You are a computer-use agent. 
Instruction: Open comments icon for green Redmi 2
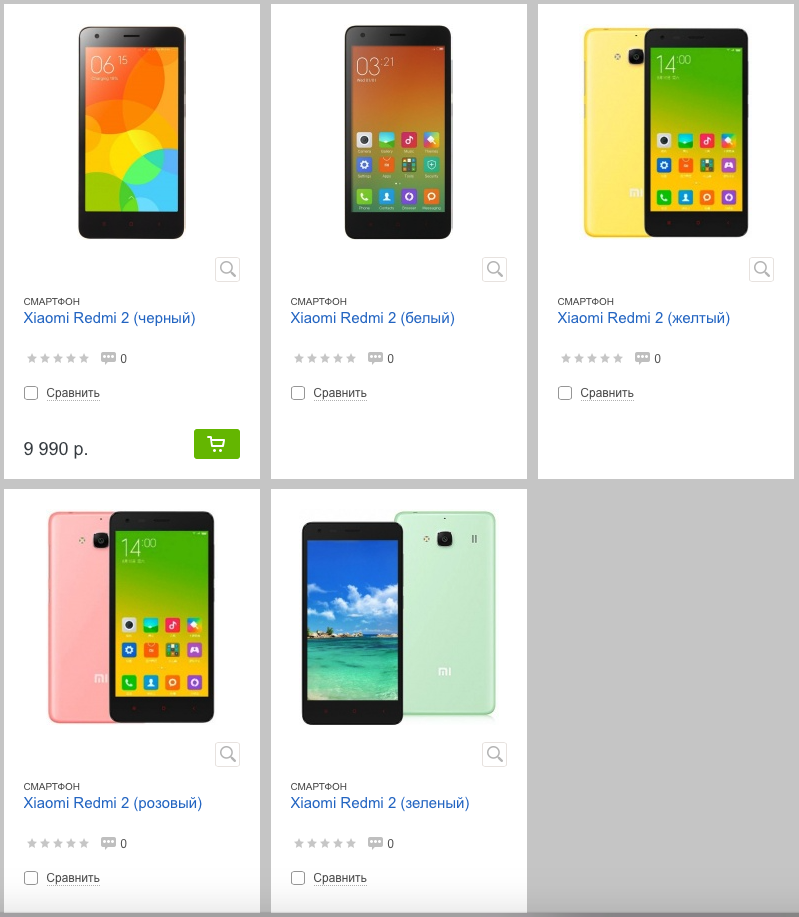pyautogui.click(x=375, y=843)
